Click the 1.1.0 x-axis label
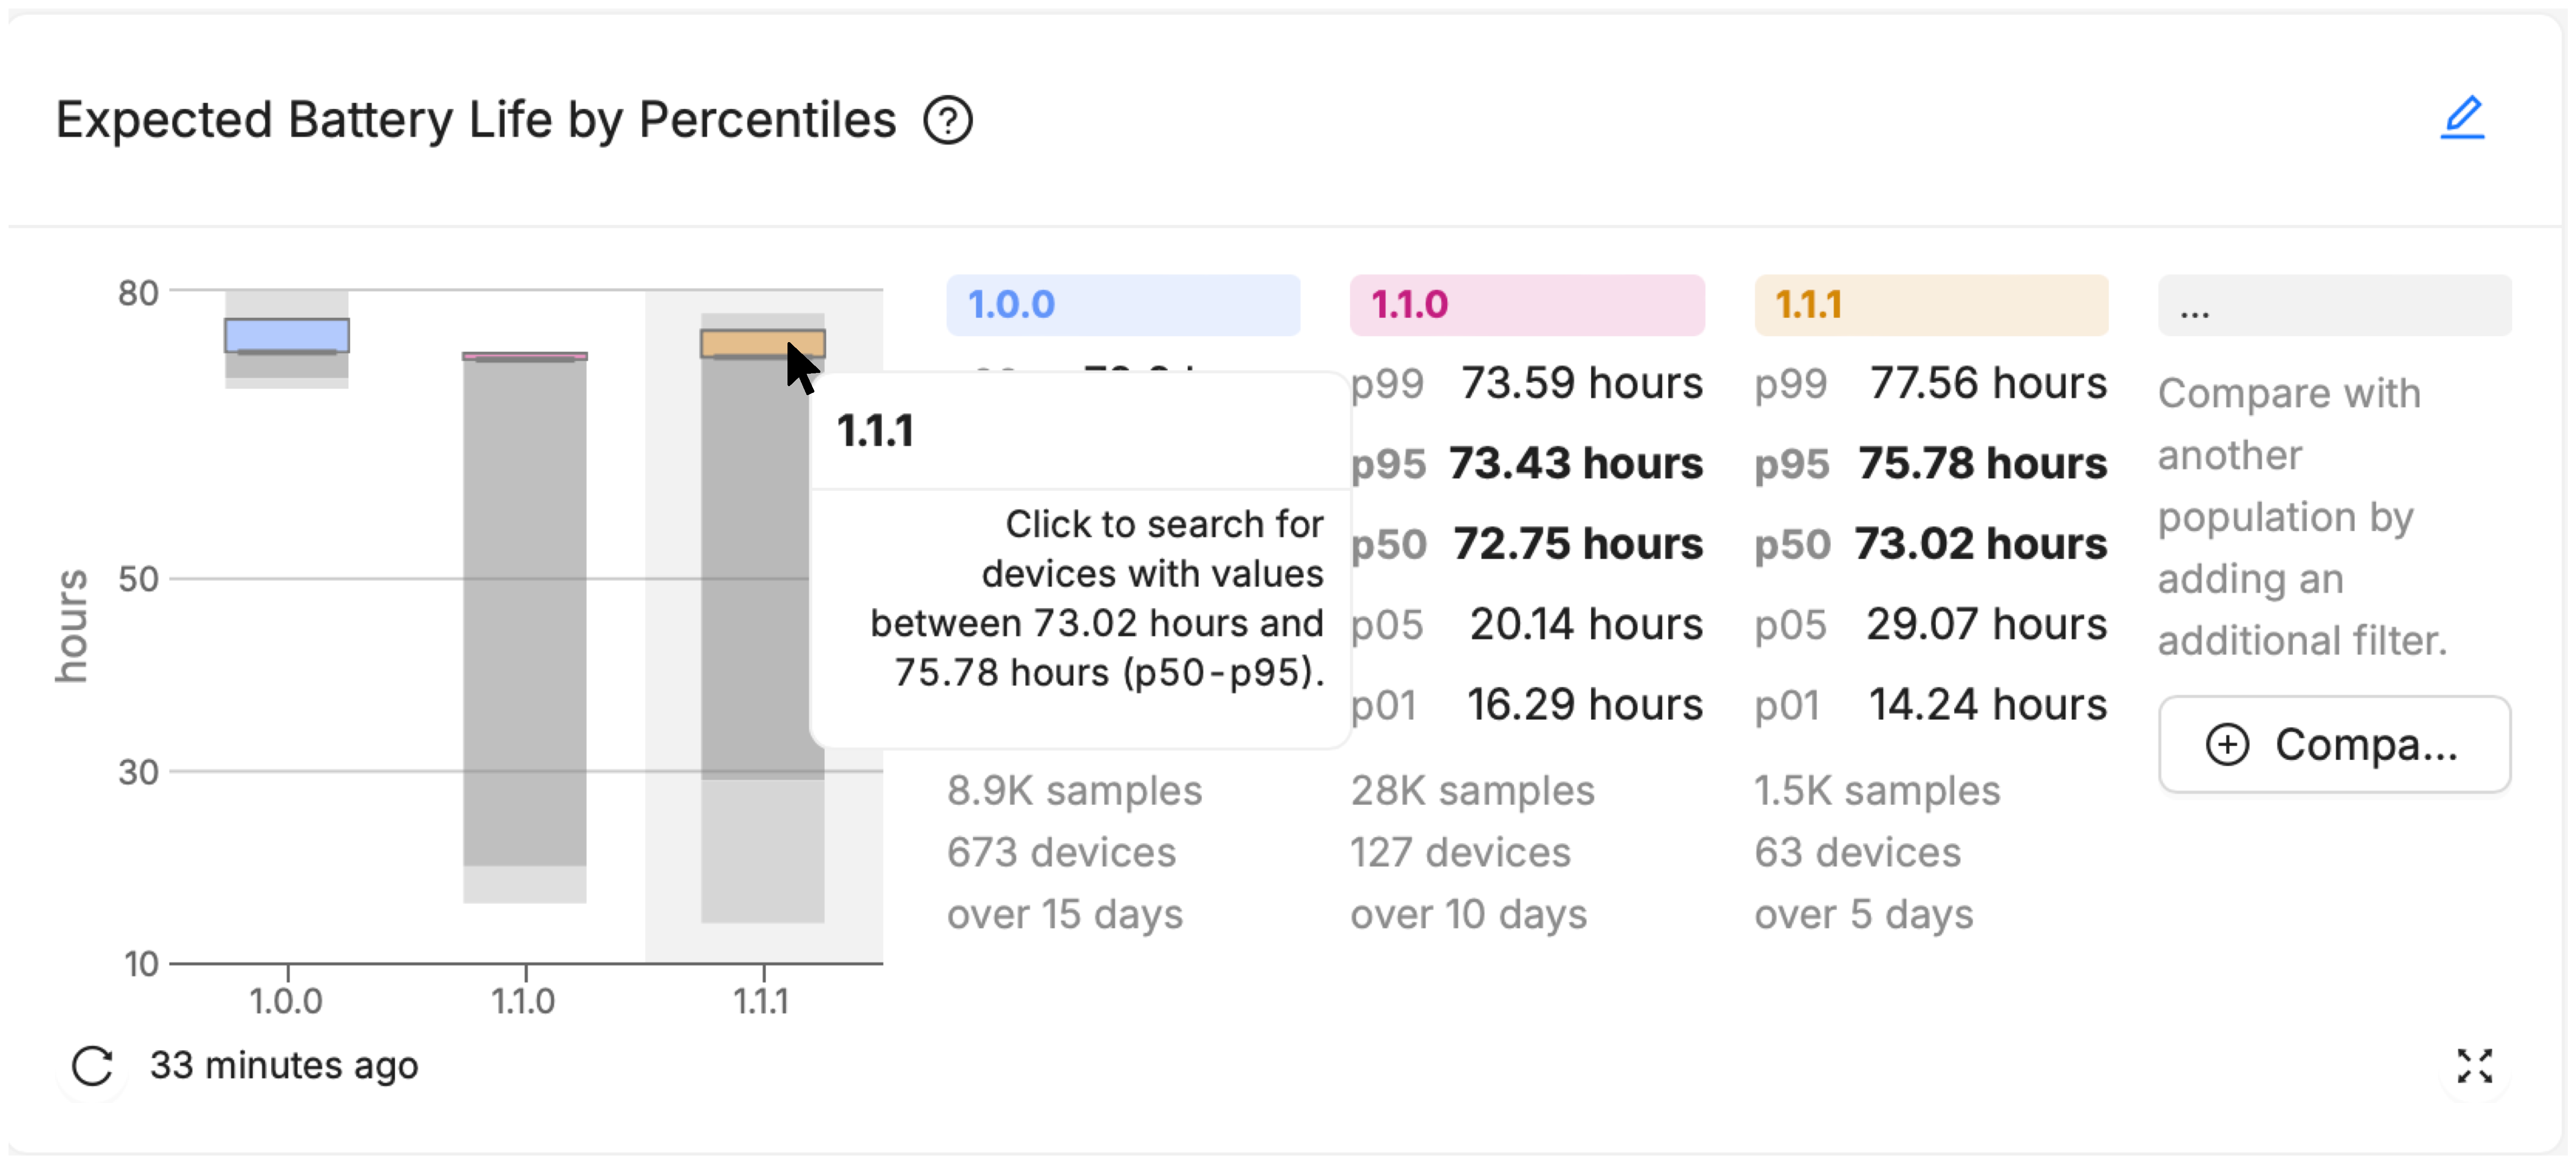The image size is (2576, 1164). [524, 999]
